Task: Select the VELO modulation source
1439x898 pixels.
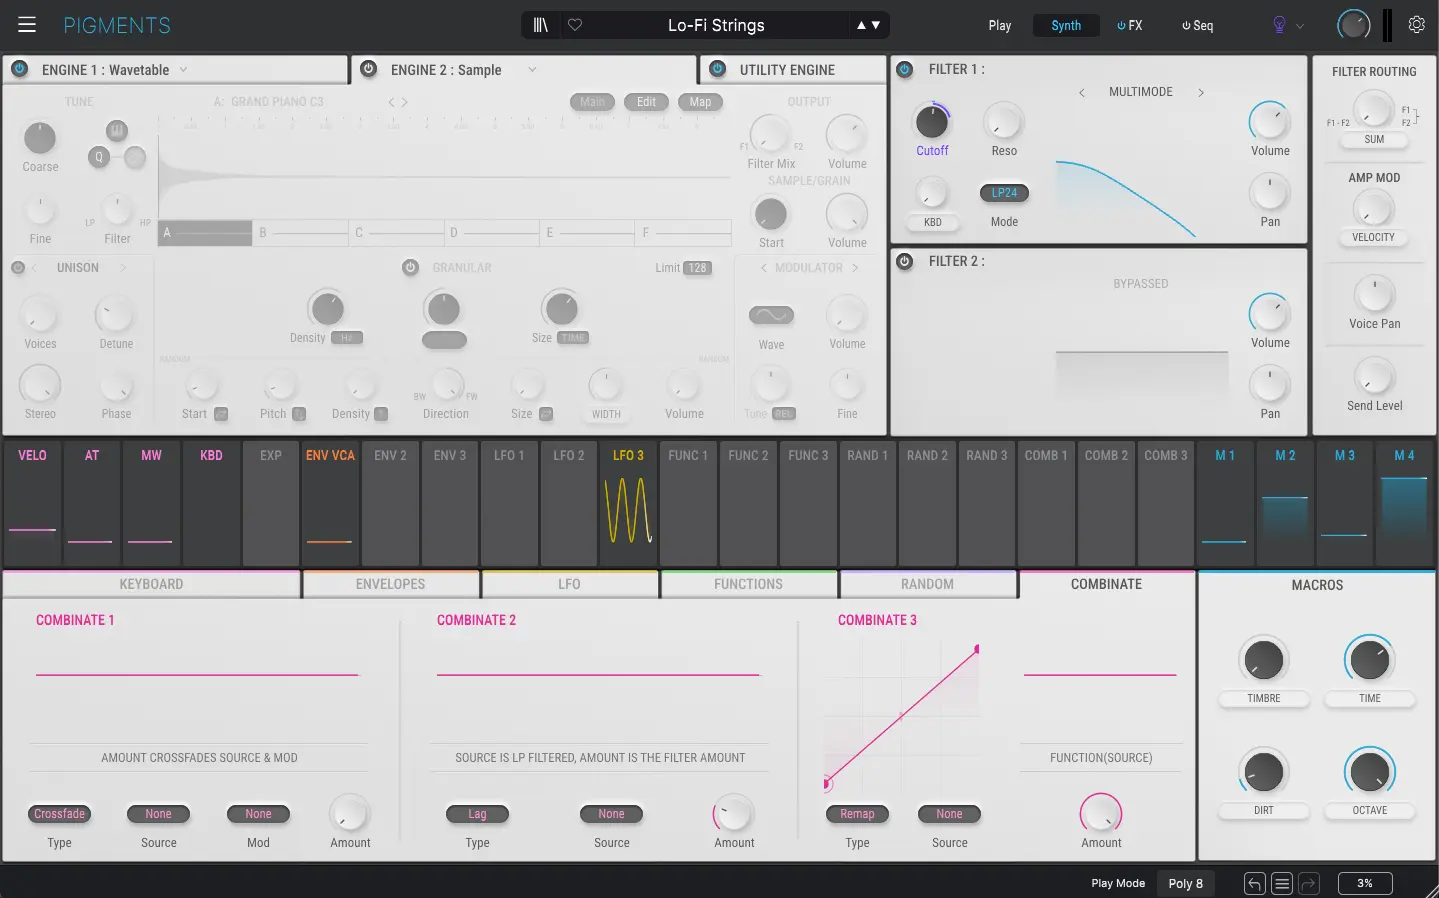Action: point(32,503)
